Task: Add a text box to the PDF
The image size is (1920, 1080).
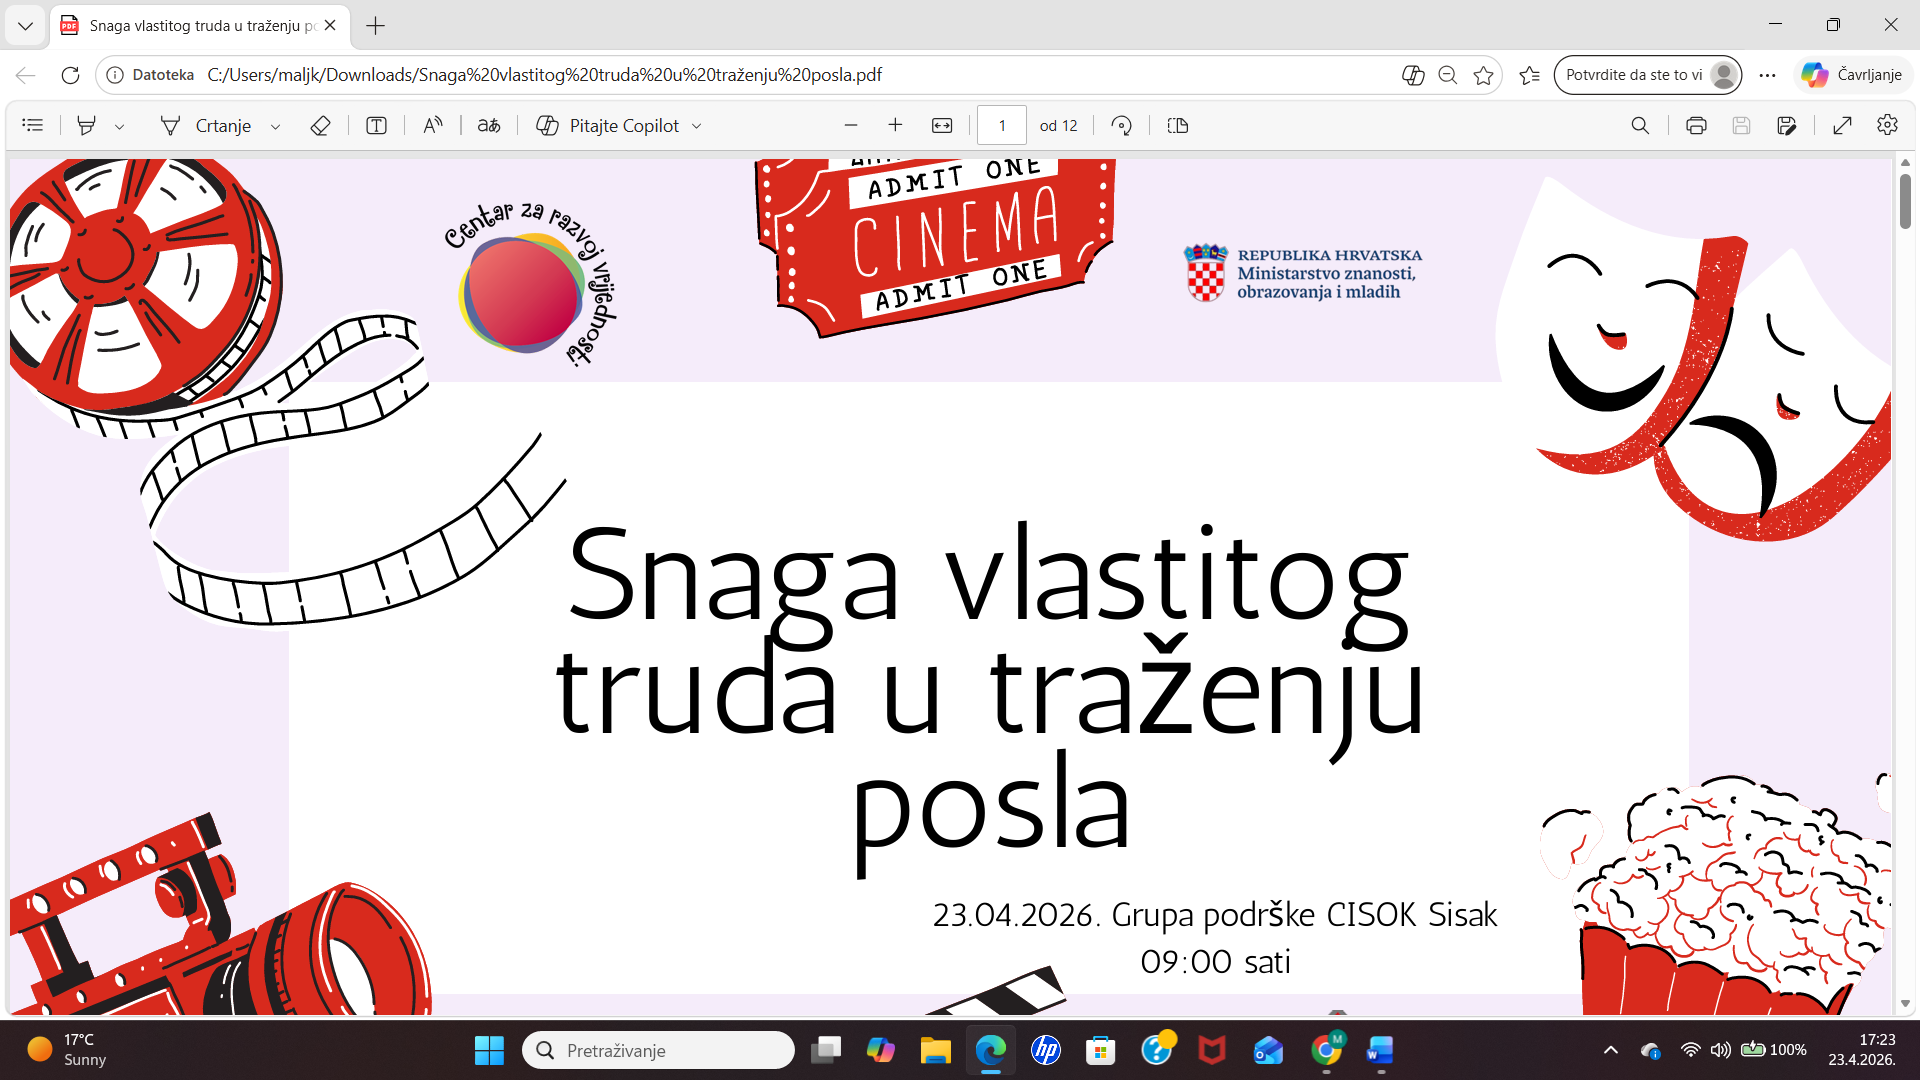Action: point(376,125)
